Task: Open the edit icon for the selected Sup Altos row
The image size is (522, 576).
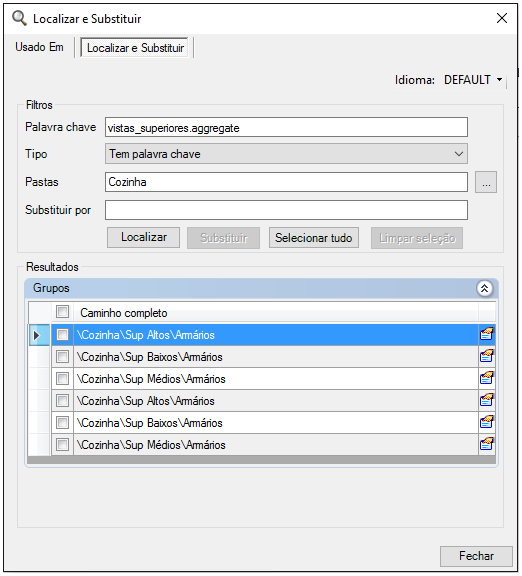Action: click(x=486, y=335)
